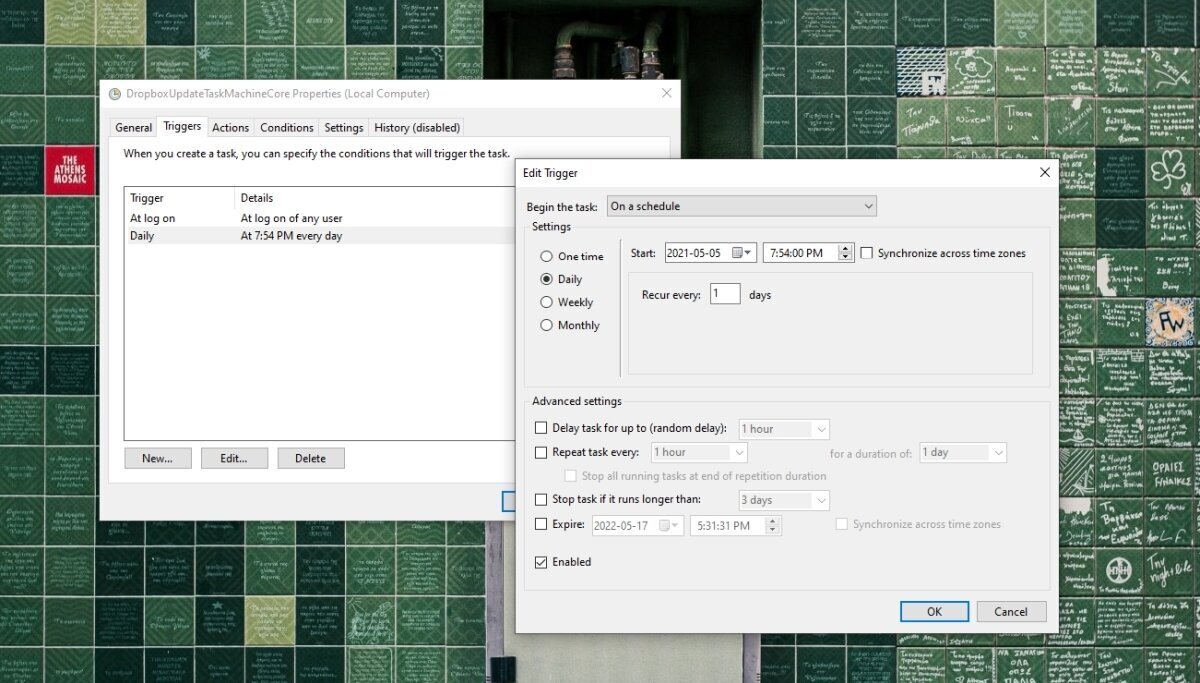The height and width of the screenshot is (683, 1200).
Task: Uncheck the Enabled checkbox
Action: (541, 561)
